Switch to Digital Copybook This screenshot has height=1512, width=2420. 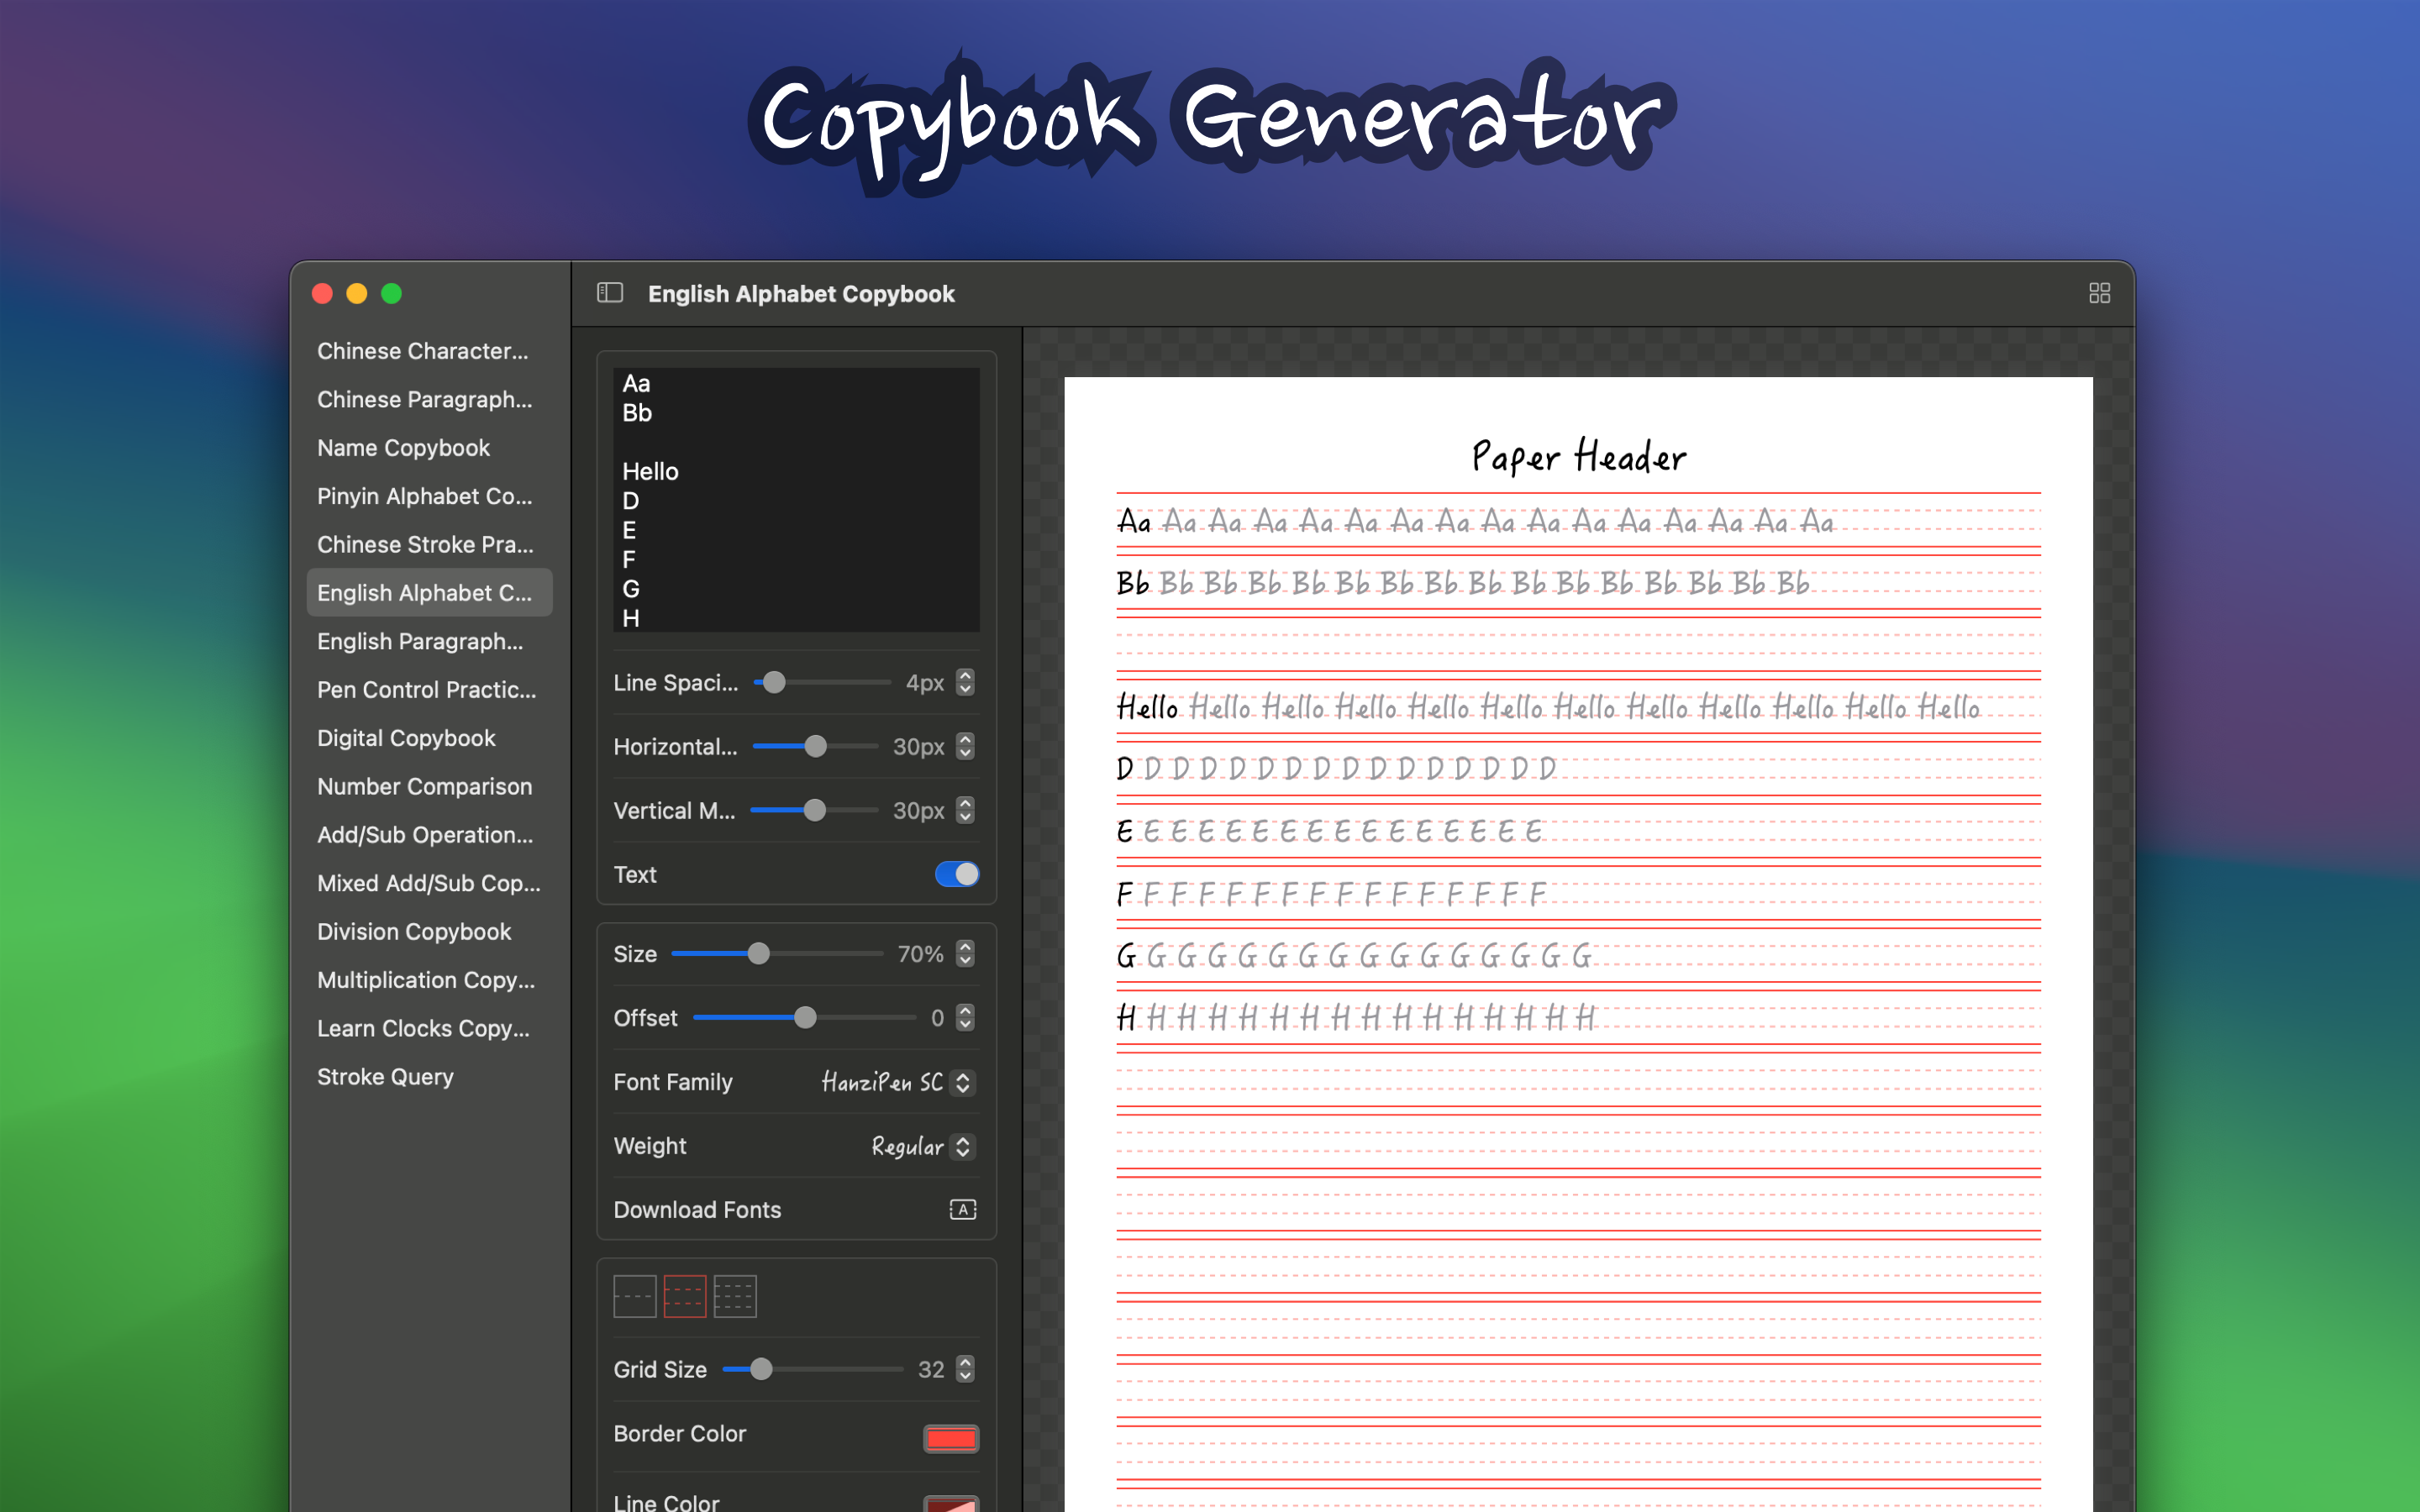406,738
